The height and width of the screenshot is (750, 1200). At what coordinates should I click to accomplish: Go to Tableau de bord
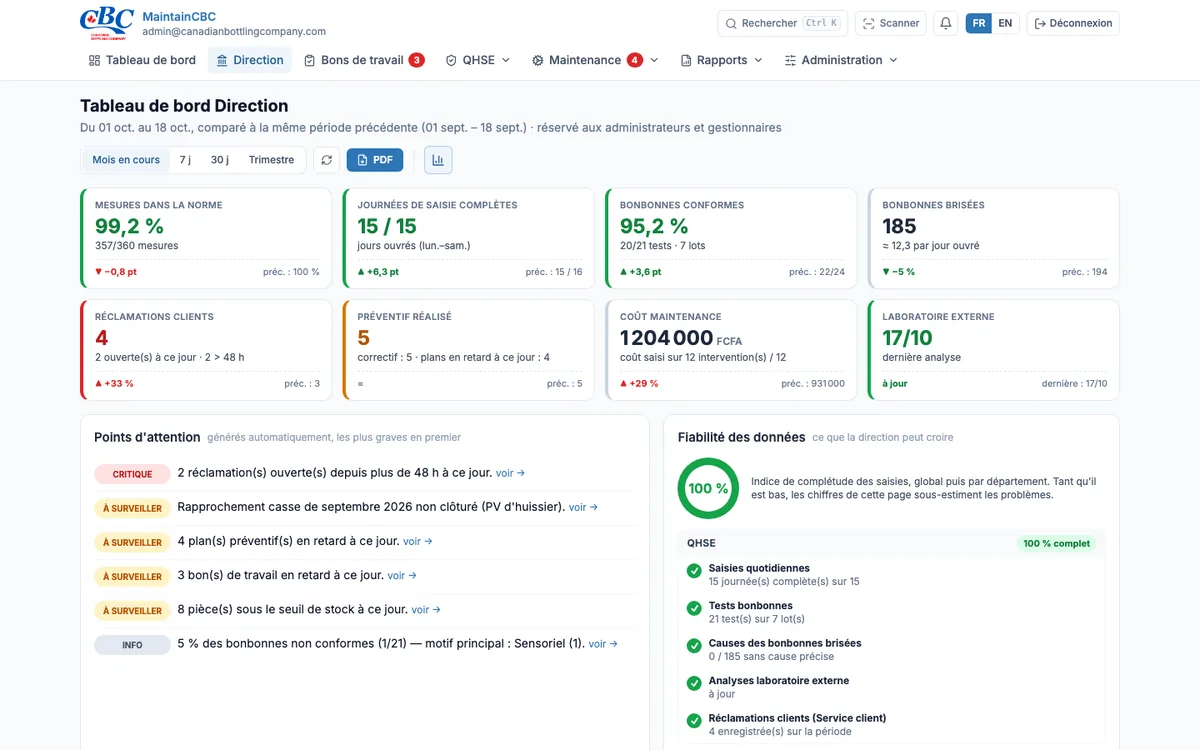coord(142,60)
